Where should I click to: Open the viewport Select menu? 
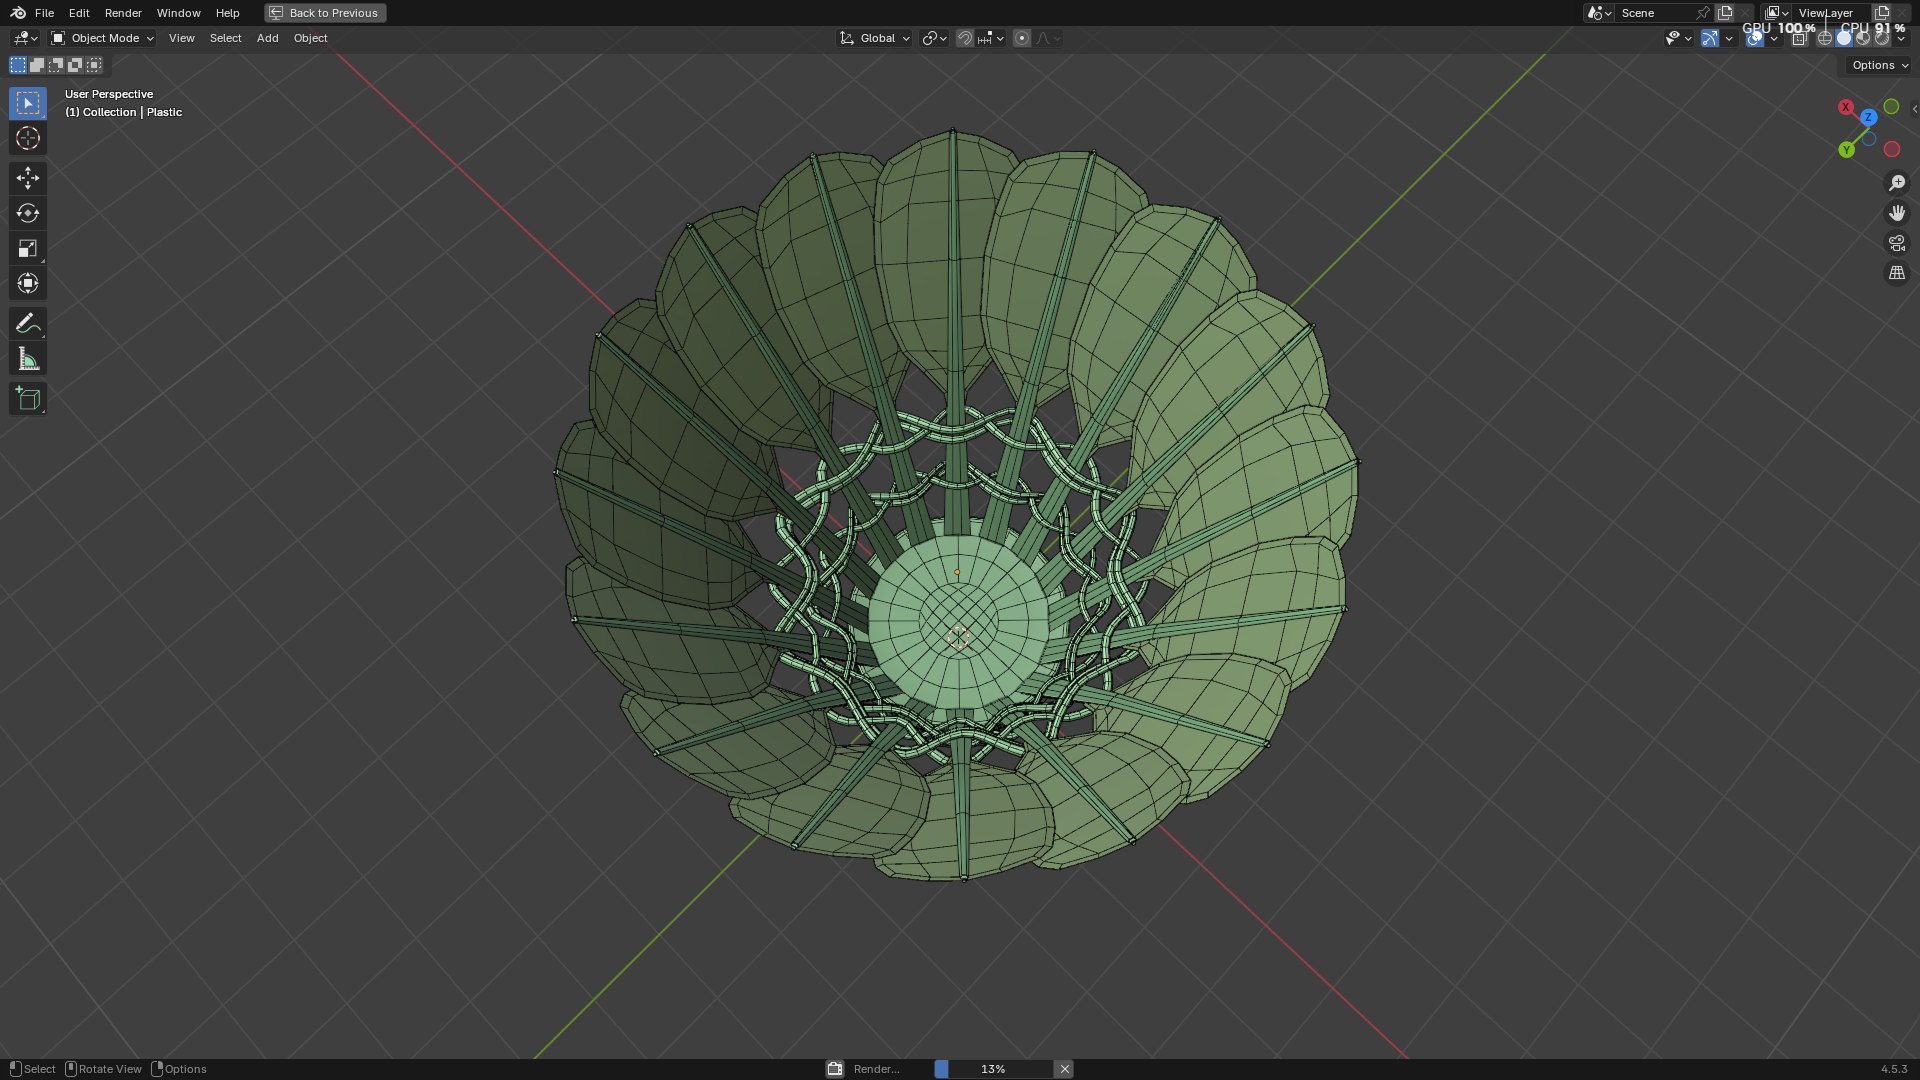click(x=225, y=38)
